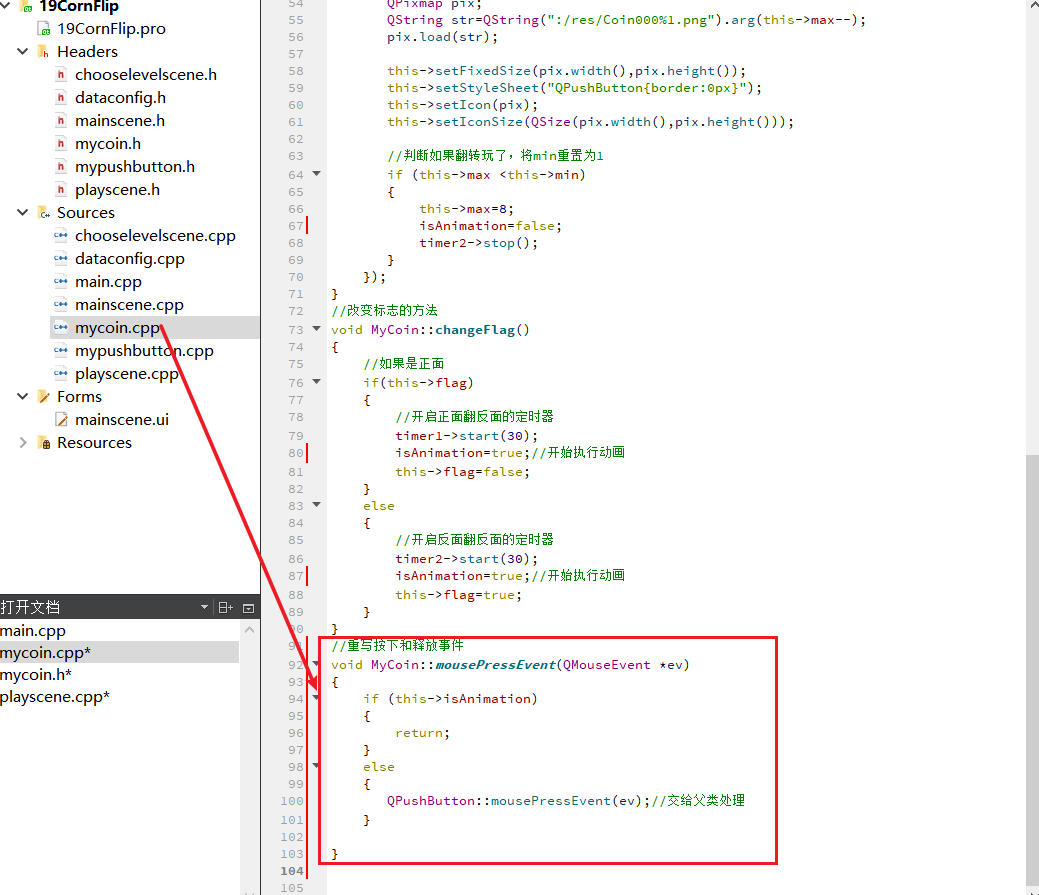Open dataconfig.cpp source file
The width and height of the screenshot is (1039, 895).
click(129, 258)
